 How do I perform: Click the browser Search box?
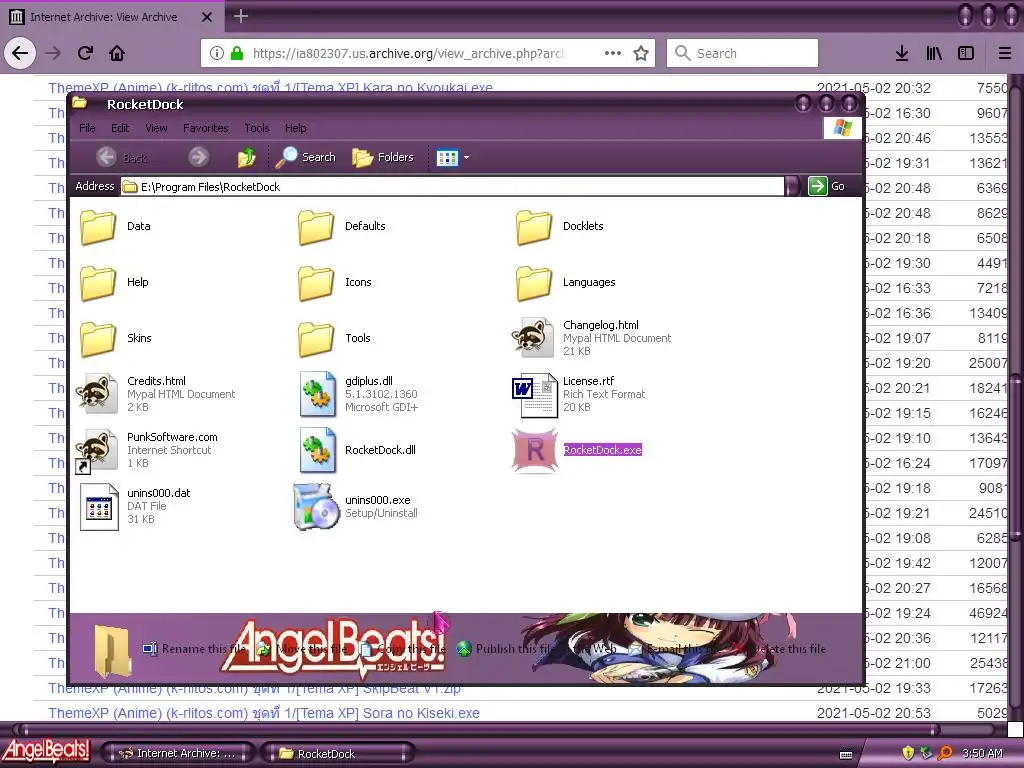tap(743, 53)
